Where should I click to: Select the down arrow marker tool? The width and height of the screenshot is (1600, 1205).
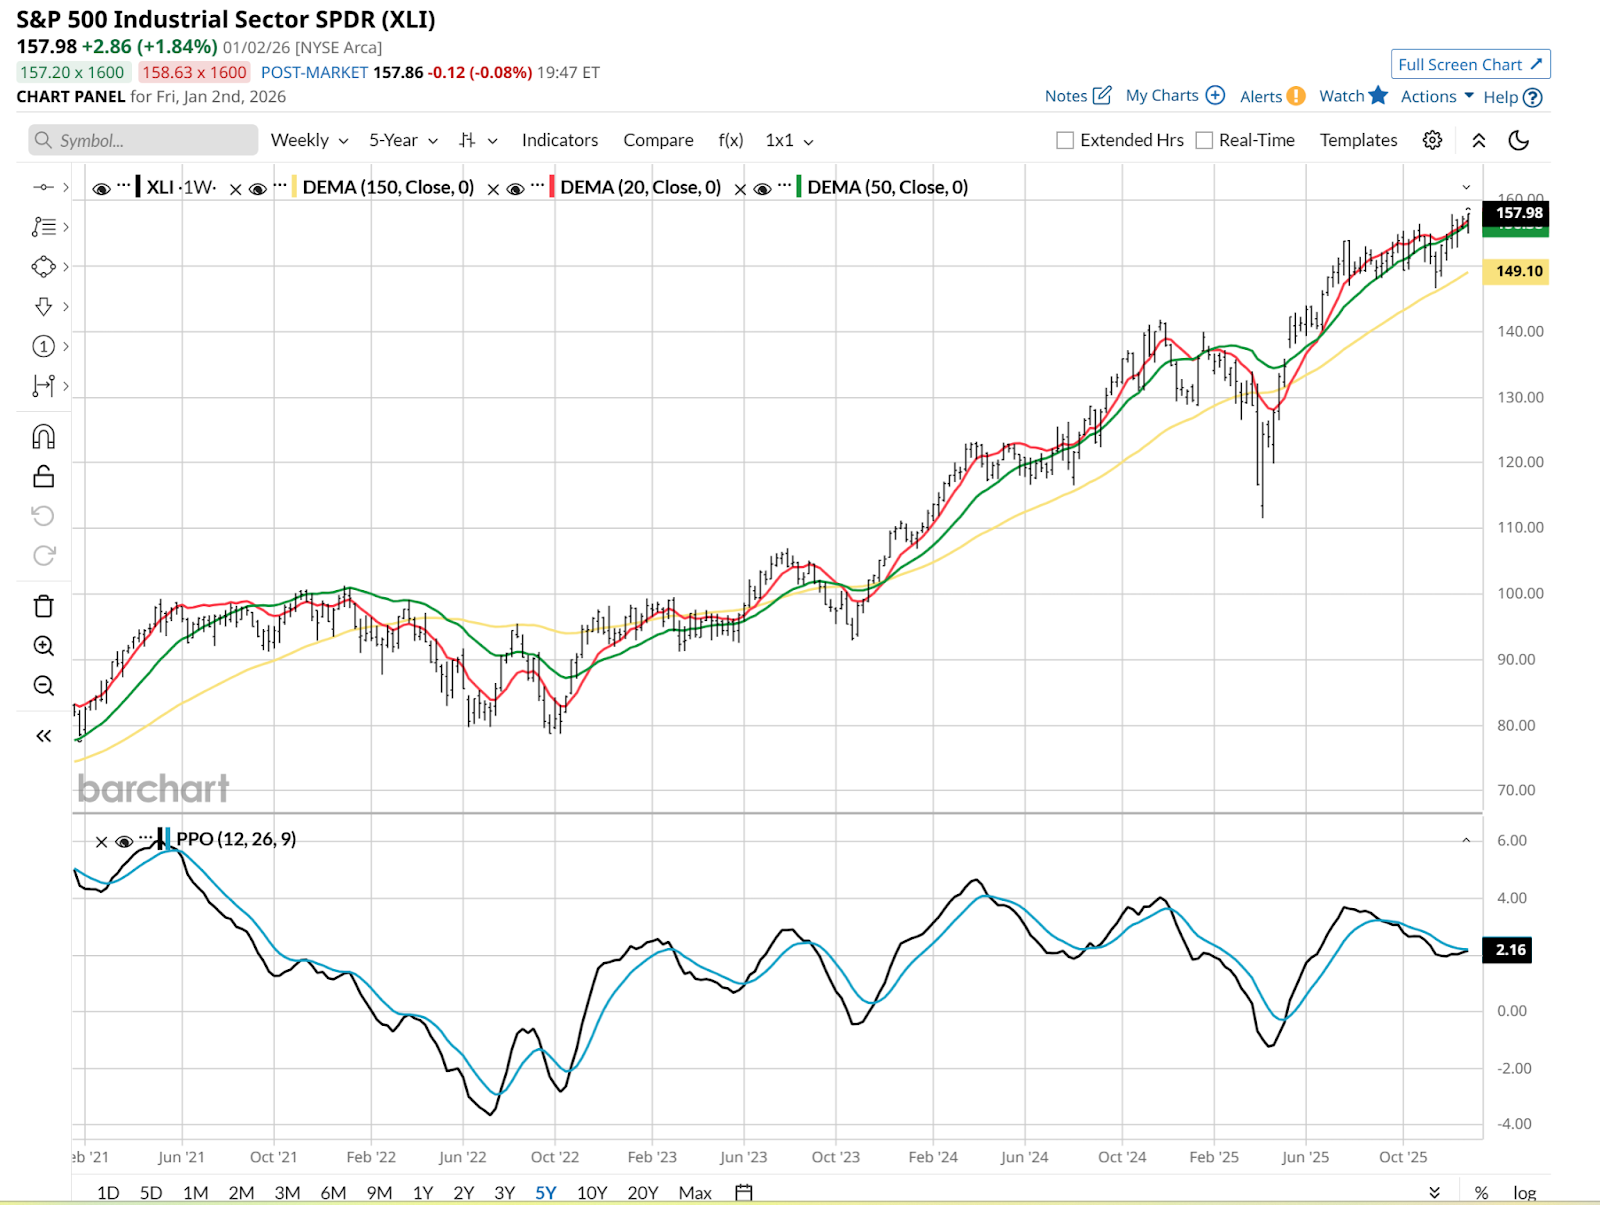(x=44, y=306)
